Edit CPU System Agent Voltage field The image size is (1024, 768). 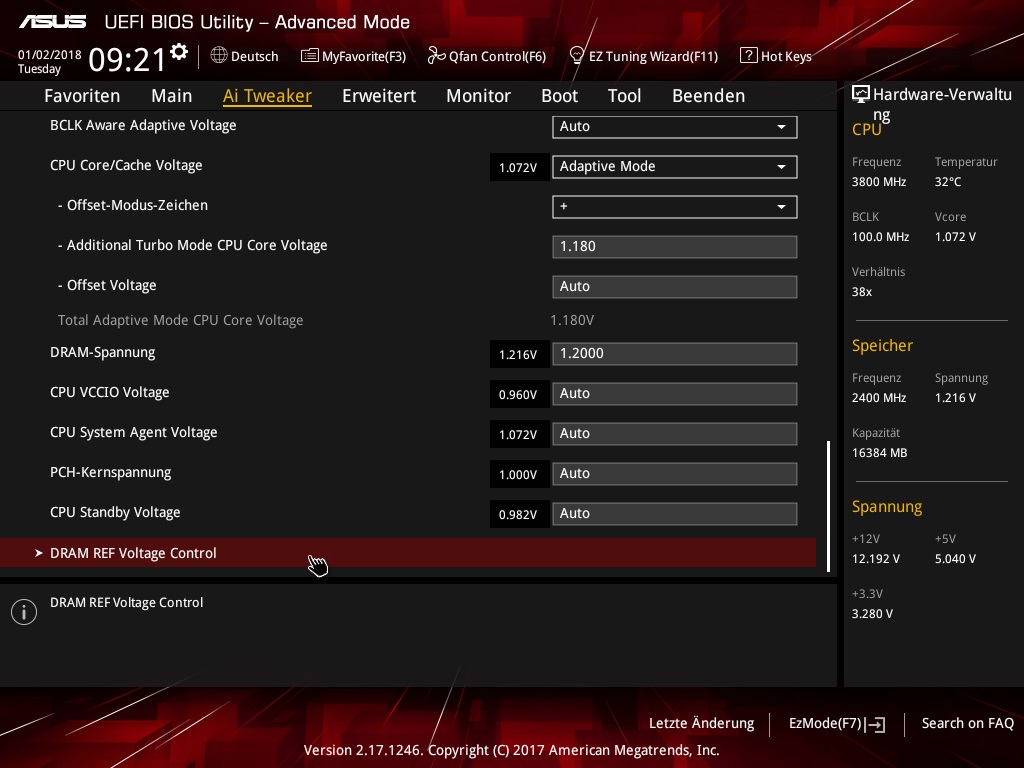pos(675,434)
